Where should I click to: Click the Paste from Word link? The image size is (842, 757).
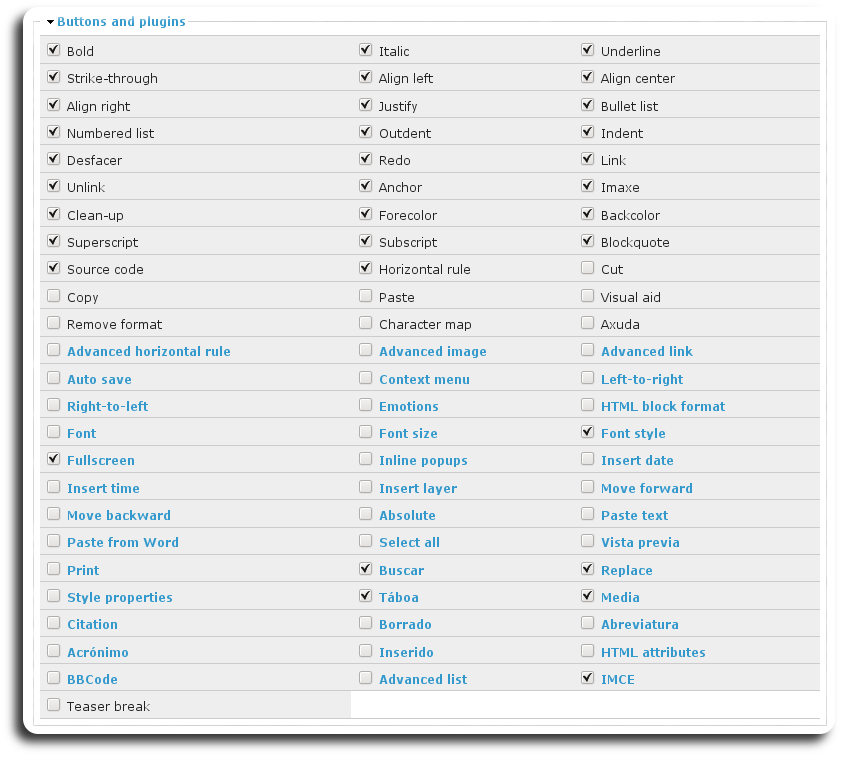[x=122, y=542]
